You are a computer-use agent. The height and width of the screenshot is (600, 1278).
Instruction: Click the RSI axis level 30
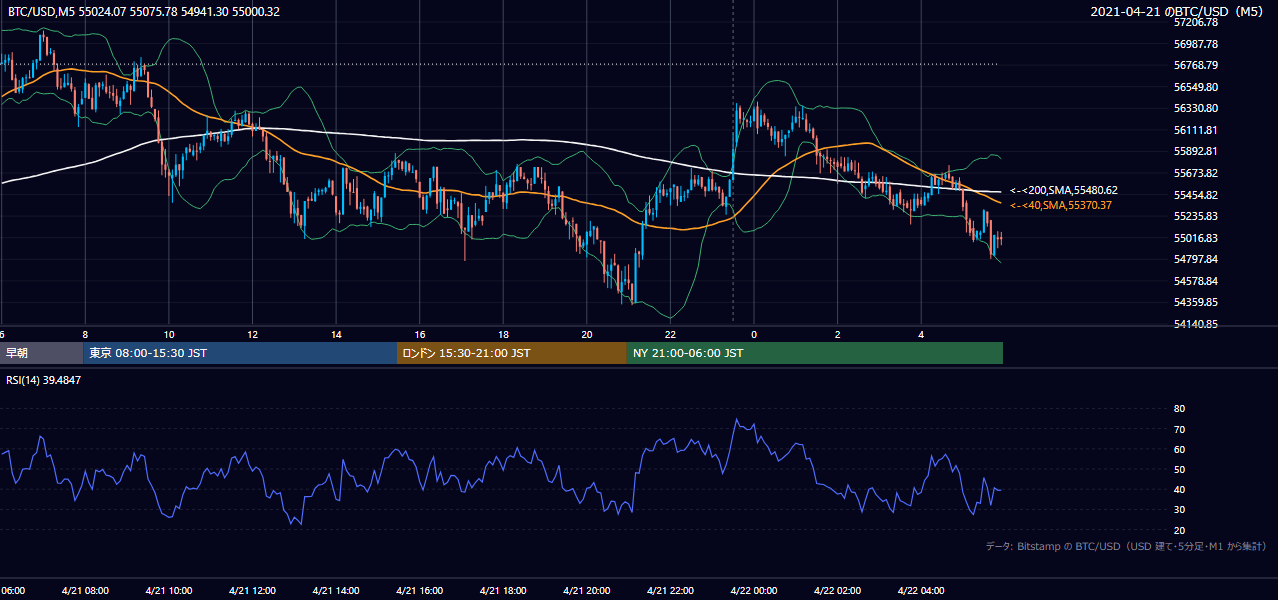pos(1179,510)
